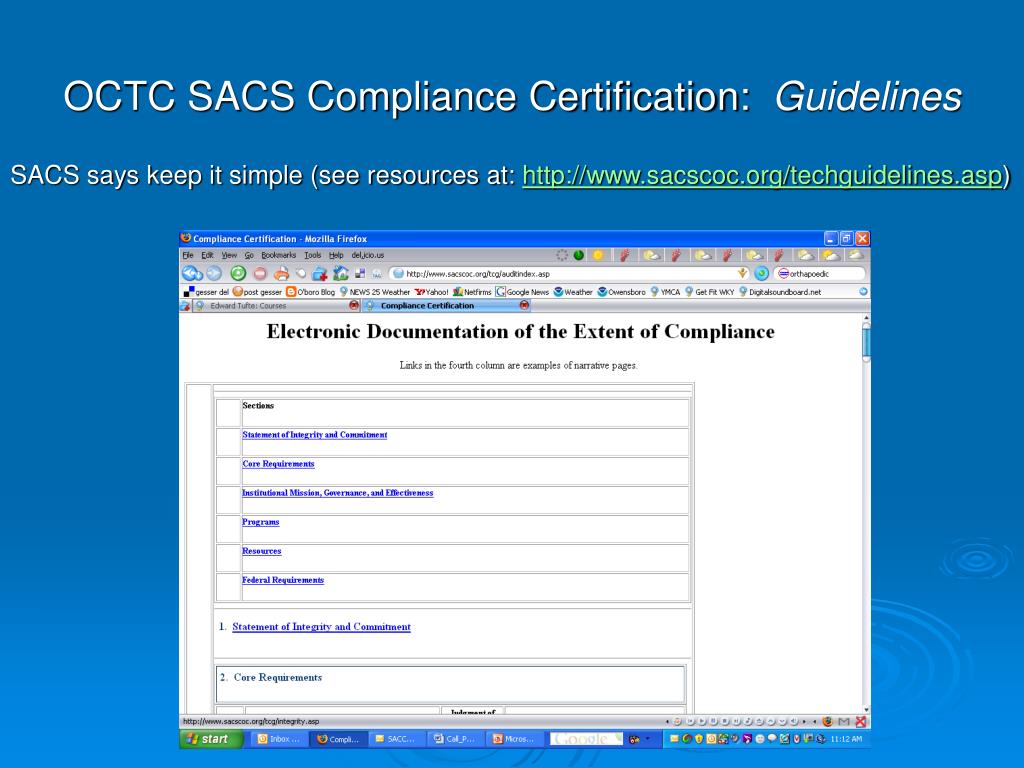Open the Go menu in Firefox
1024x768 pixels.
tap(249, 255)
